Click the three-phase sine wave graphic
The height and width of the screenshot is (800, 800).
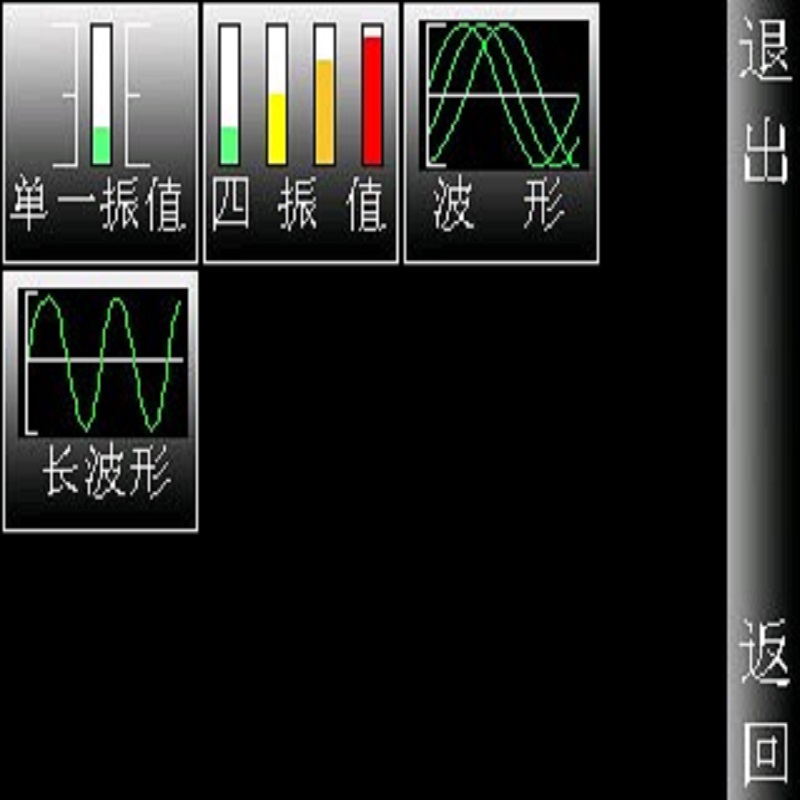coord(503,95)
